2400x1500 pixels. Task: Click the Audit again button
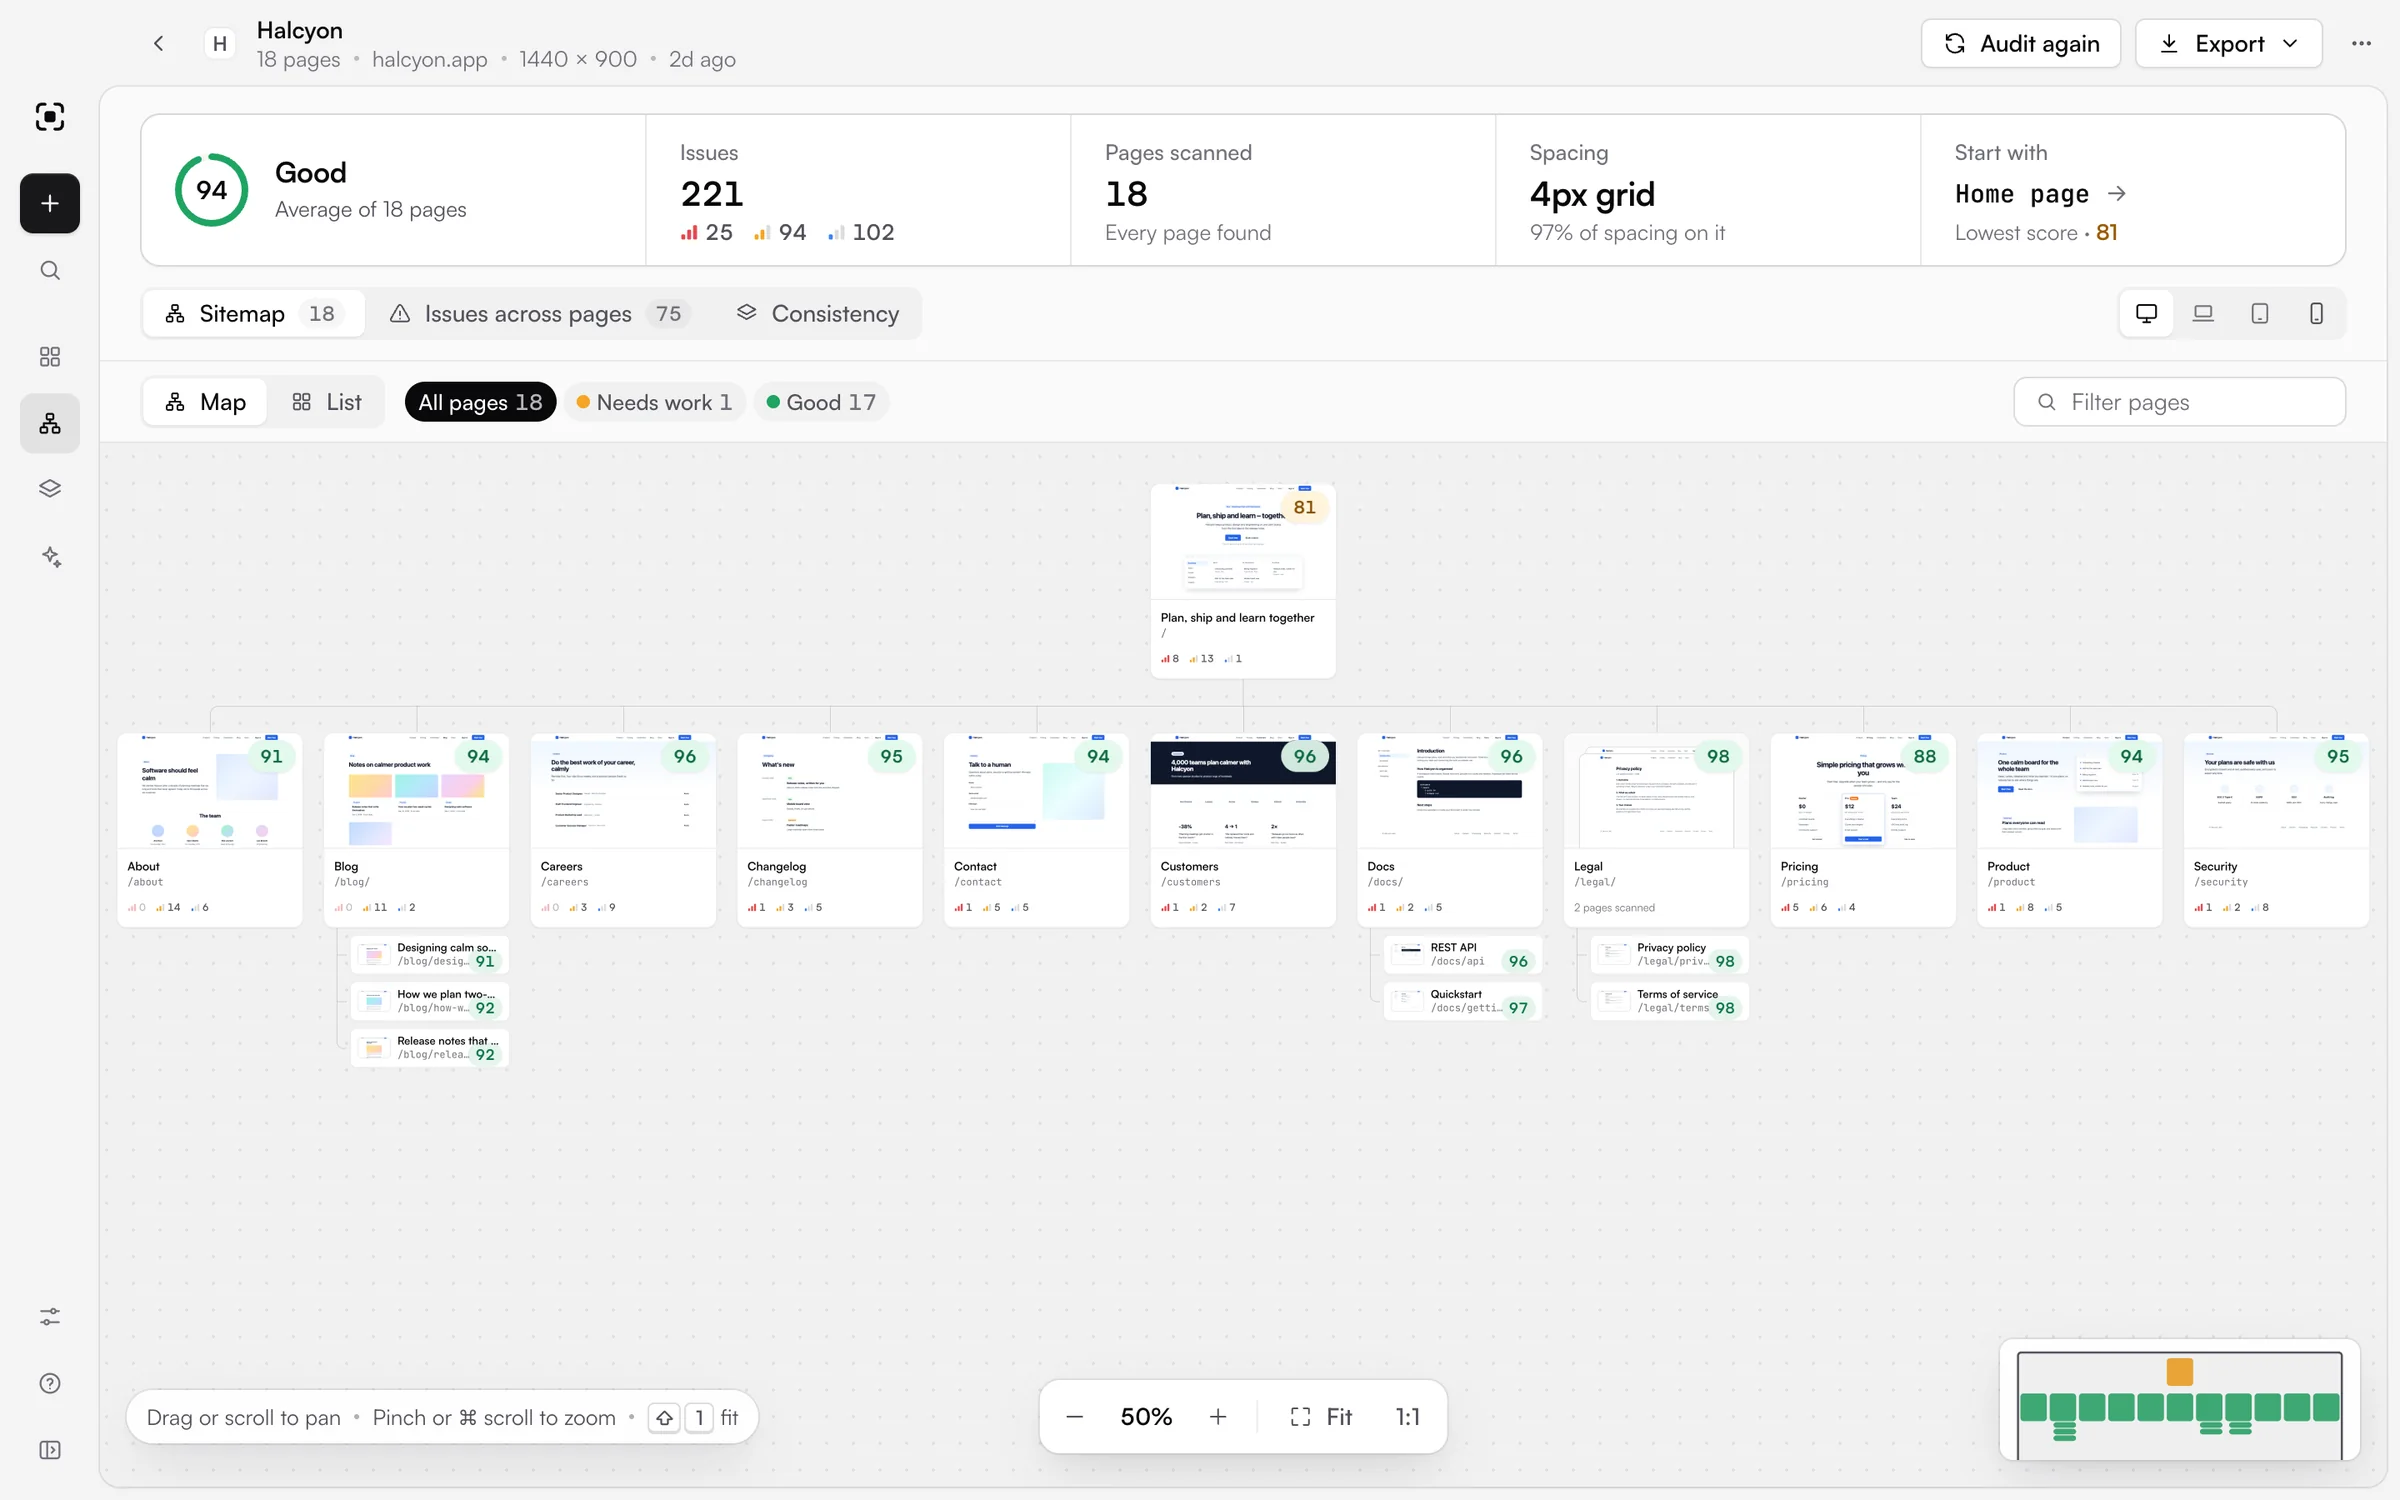click(x=2020, y=44)
